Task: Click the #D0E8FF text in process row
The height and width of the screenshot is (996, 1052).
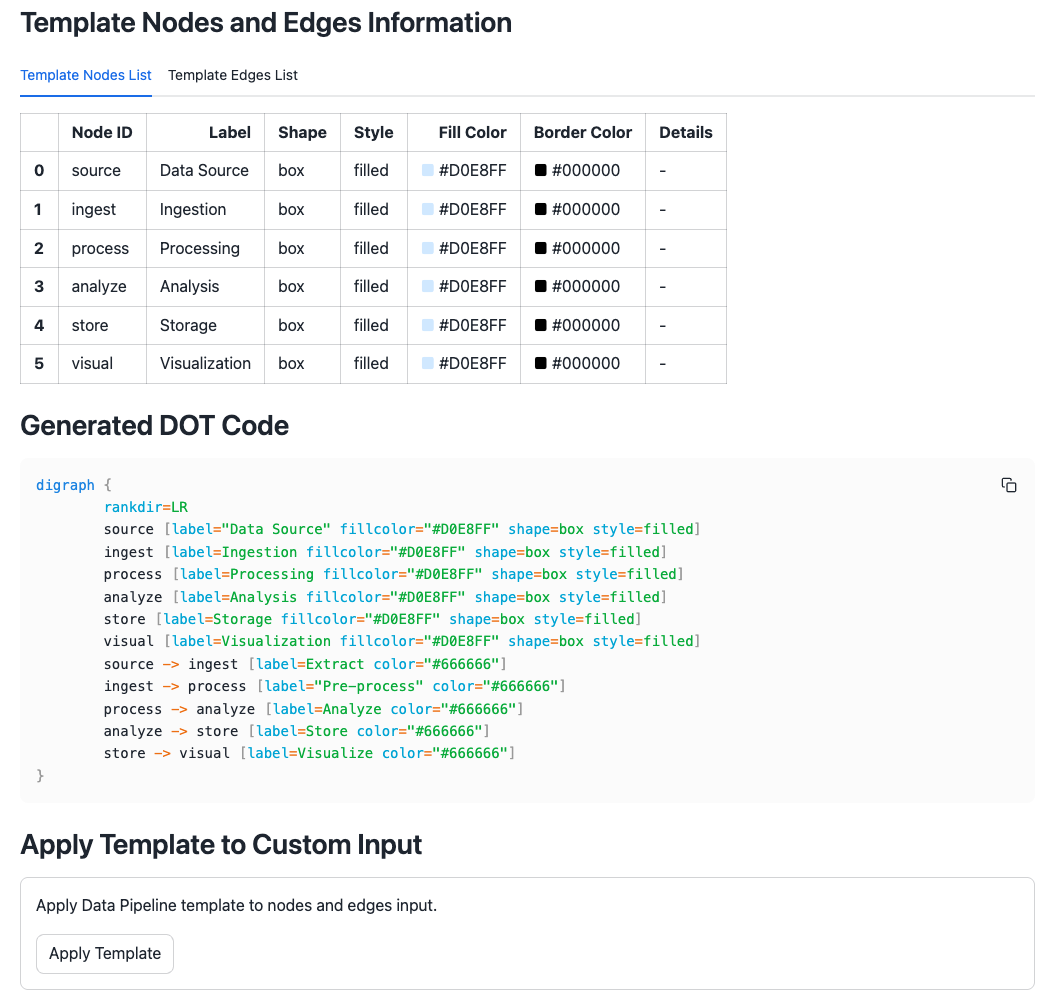Action: (472, 248)
